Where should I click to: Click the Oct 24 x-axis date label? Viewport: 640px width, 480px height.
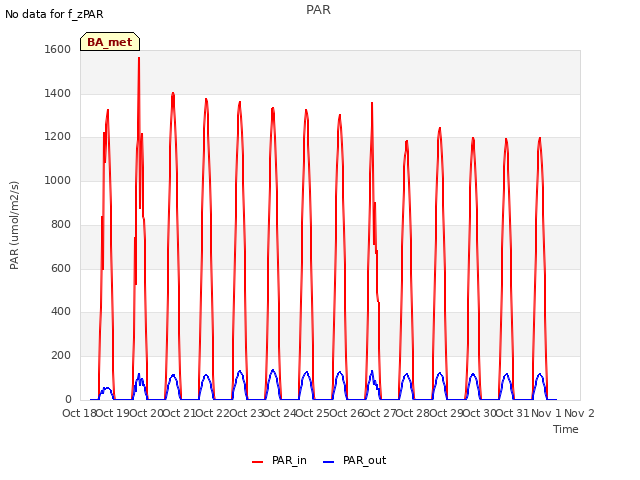(x=280, y=413)
